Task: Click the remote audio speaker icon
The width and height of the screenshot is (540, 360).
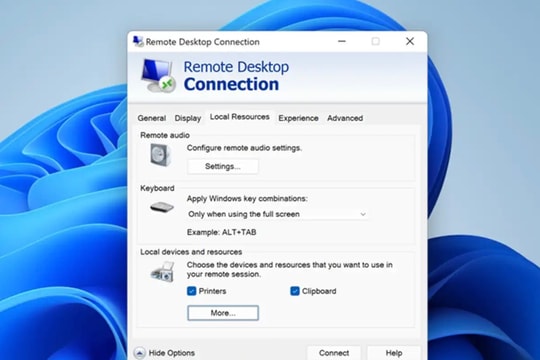Action: pos(160,155)
